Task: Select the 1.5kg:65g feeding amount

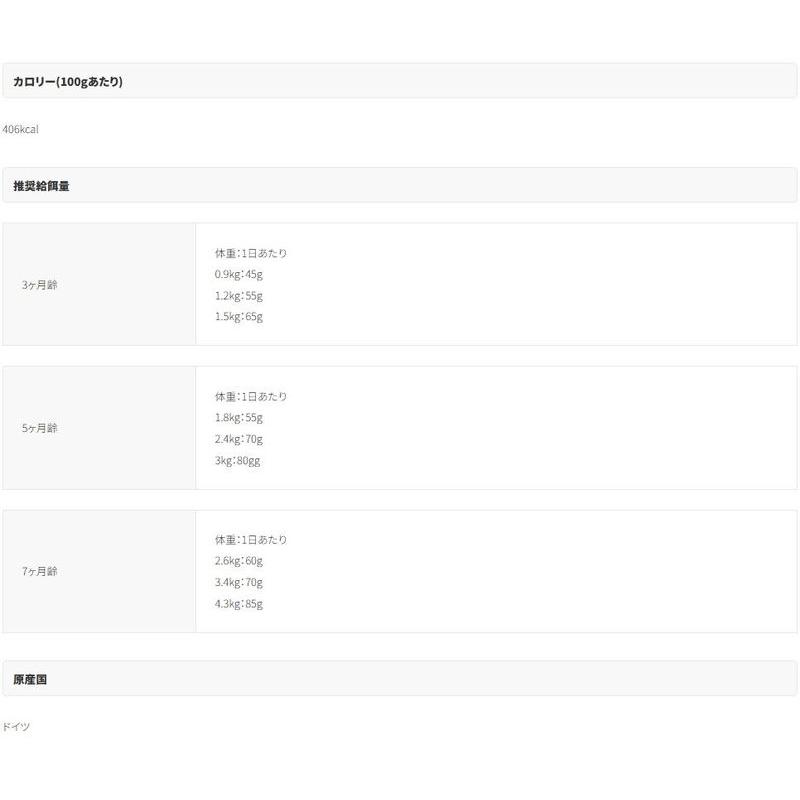Action: (239, 317)
